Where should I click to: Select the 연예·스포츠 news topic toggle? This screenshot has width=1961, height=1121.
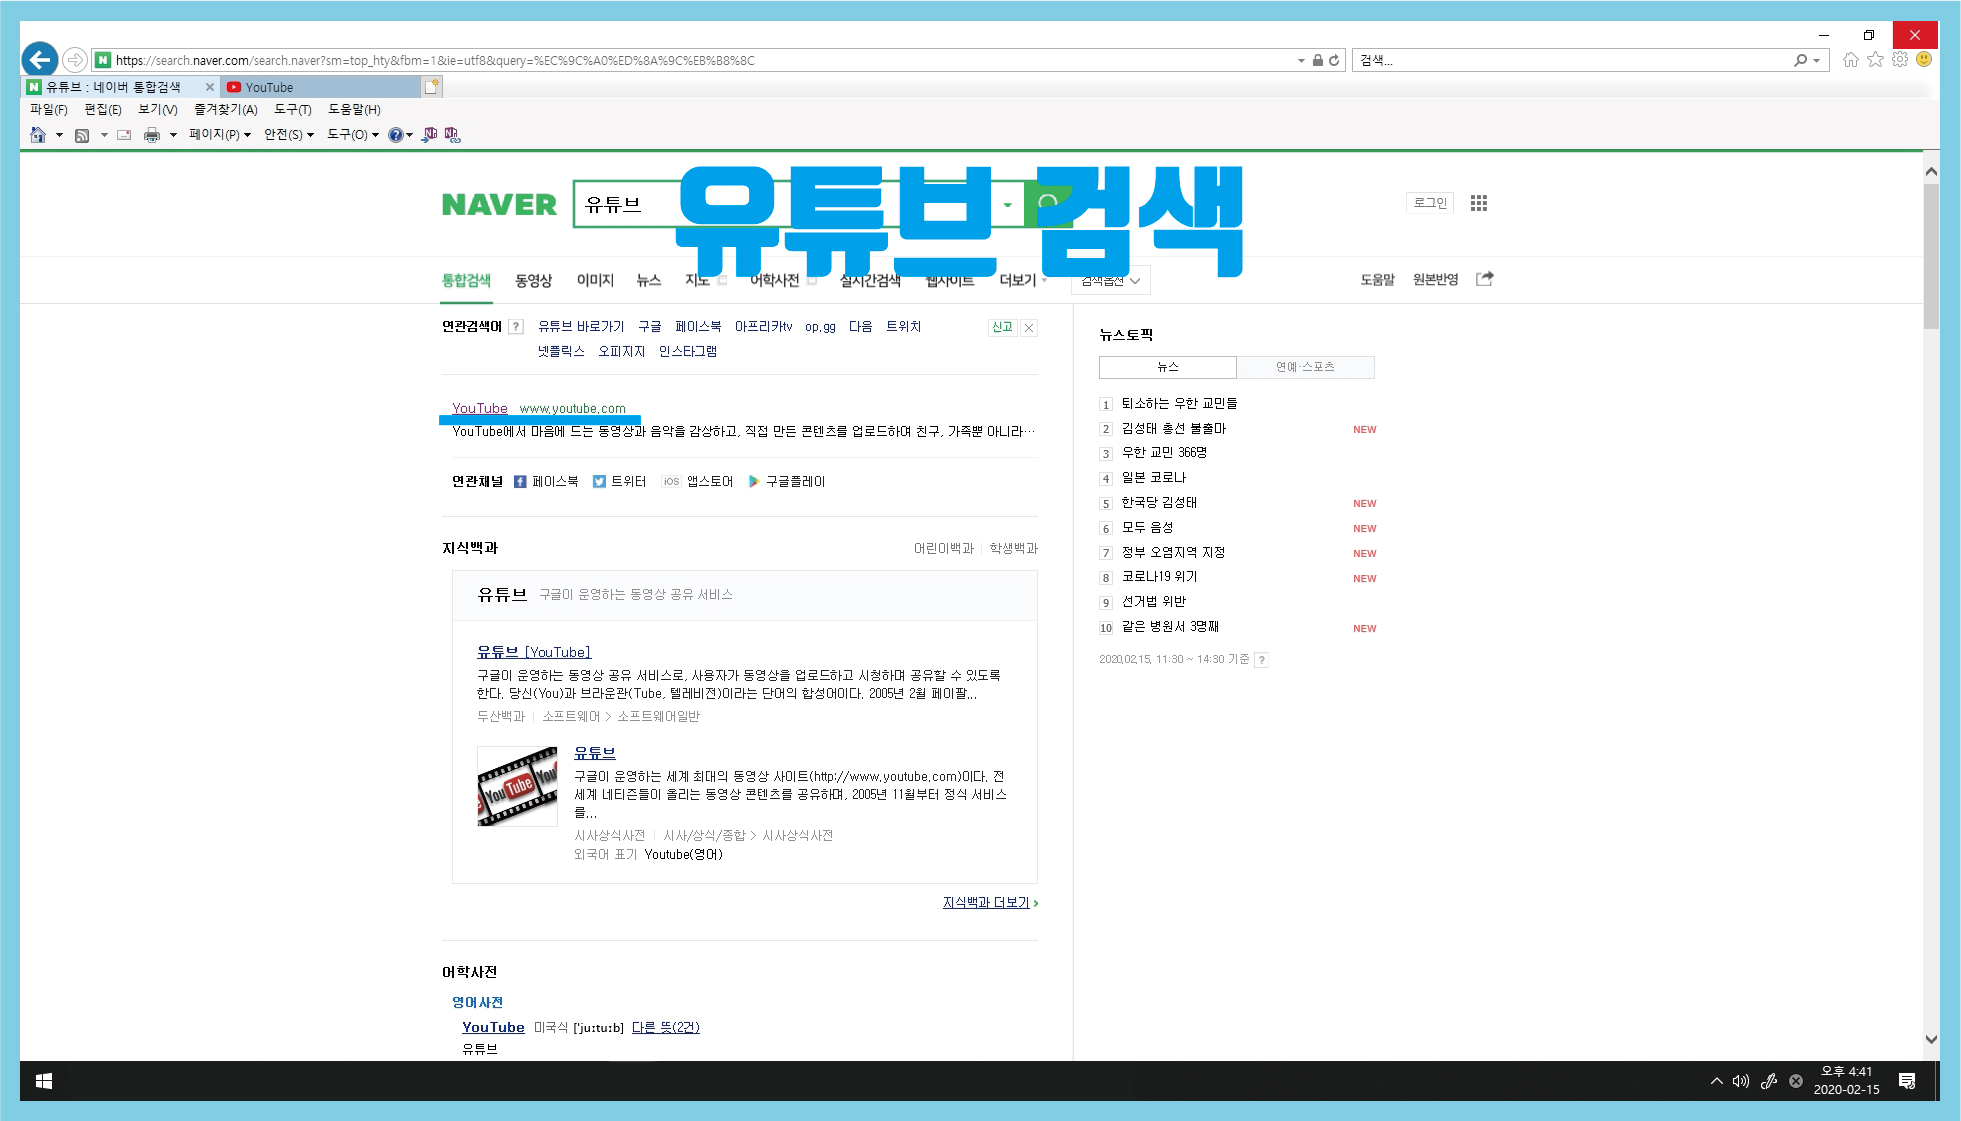pos(1305,367)
